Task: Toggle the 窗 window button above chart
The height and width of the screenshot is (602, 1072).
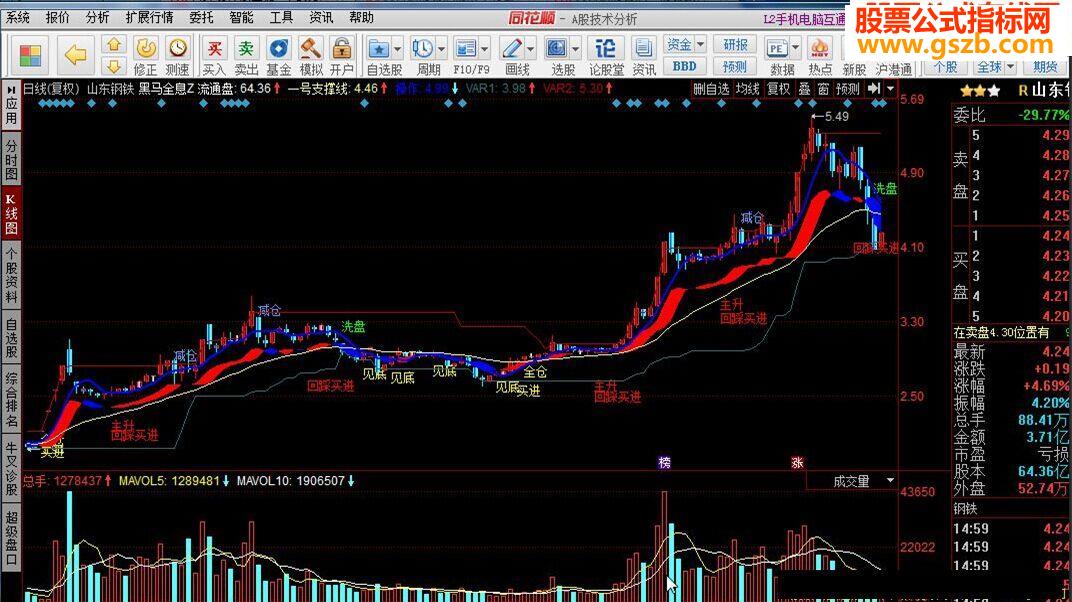Action: click(x=823, y=89)
